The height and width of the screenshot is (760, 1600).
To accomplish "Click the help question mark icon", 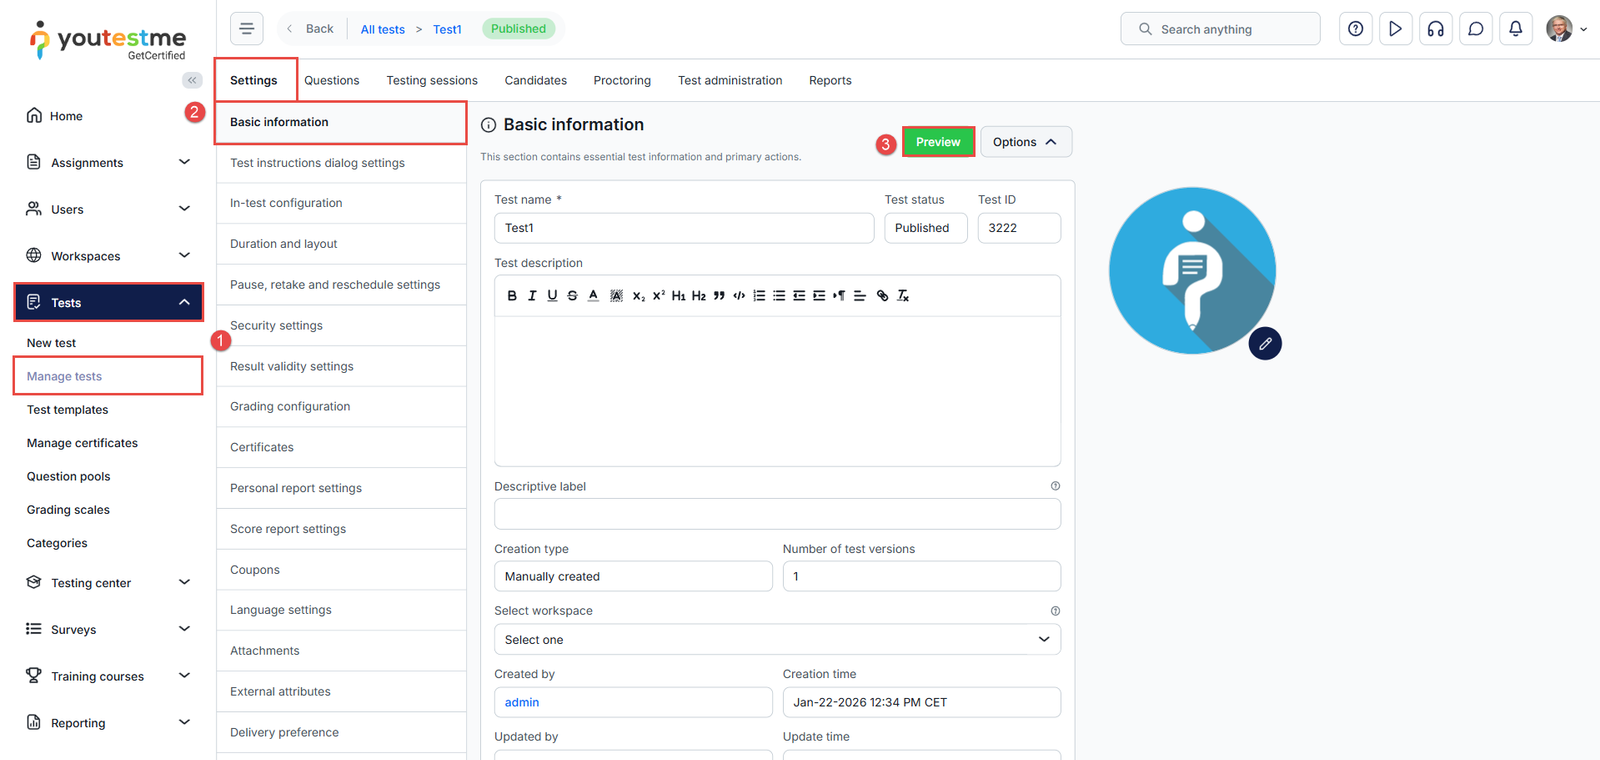I will [1355, 29].
